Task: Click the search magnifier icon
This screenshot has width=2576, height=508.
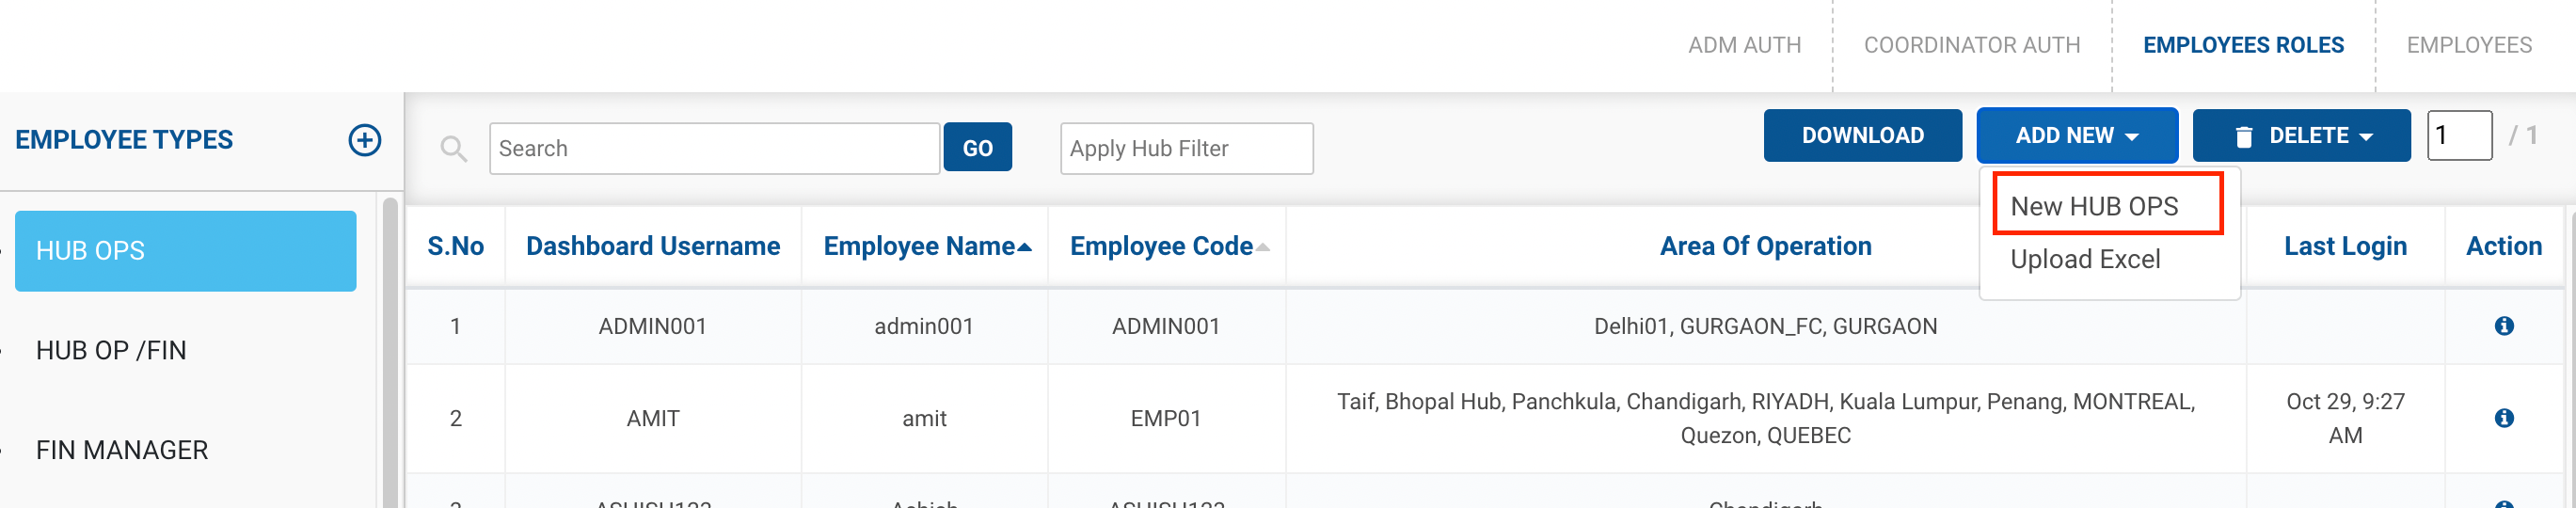Action: [454, 149]
